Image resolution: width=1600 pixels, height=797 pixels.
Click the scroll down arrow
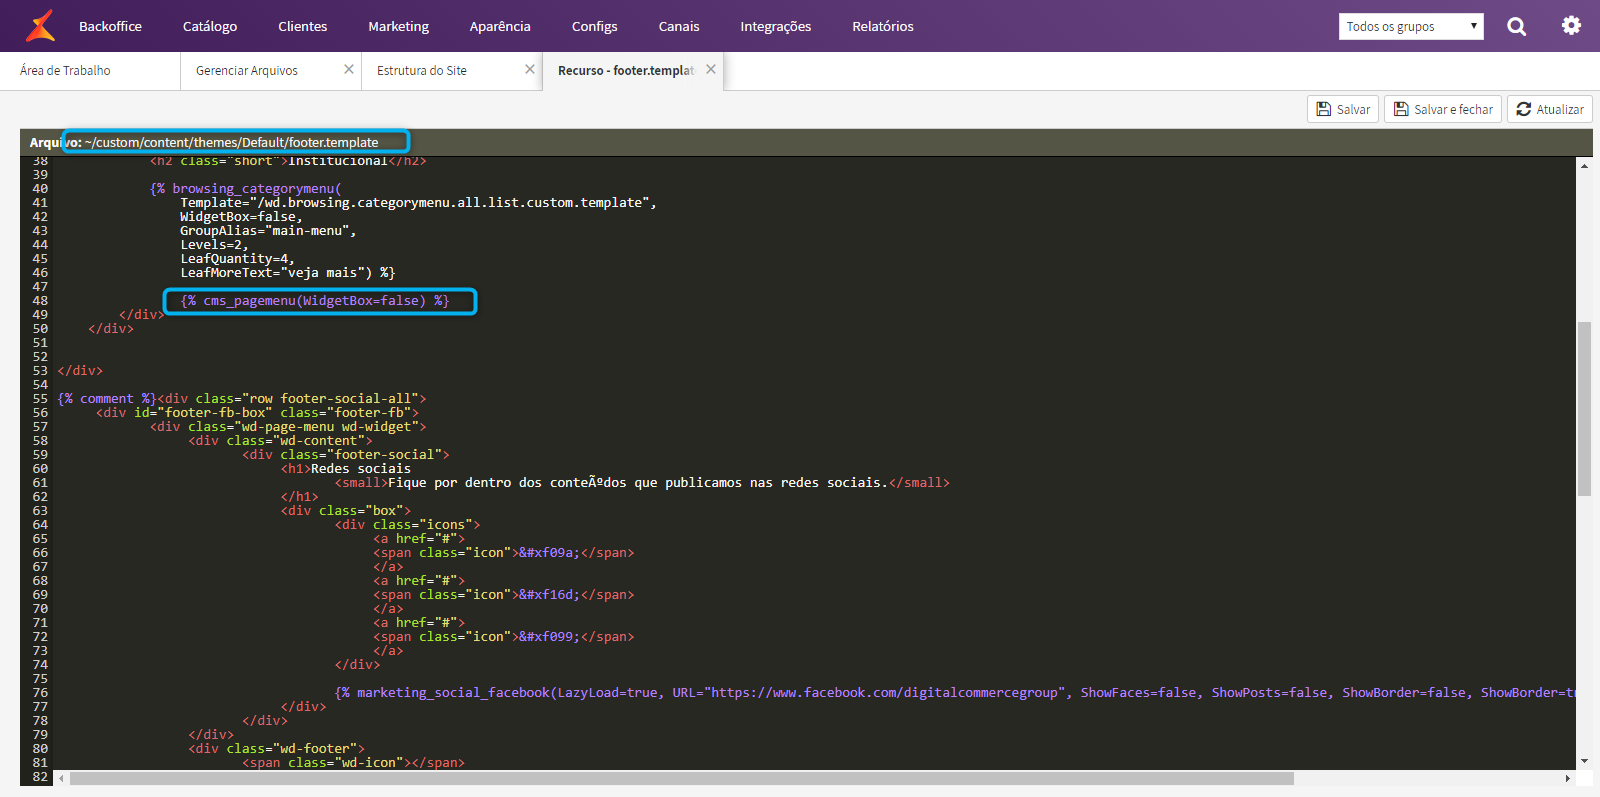pos(1584,762)
